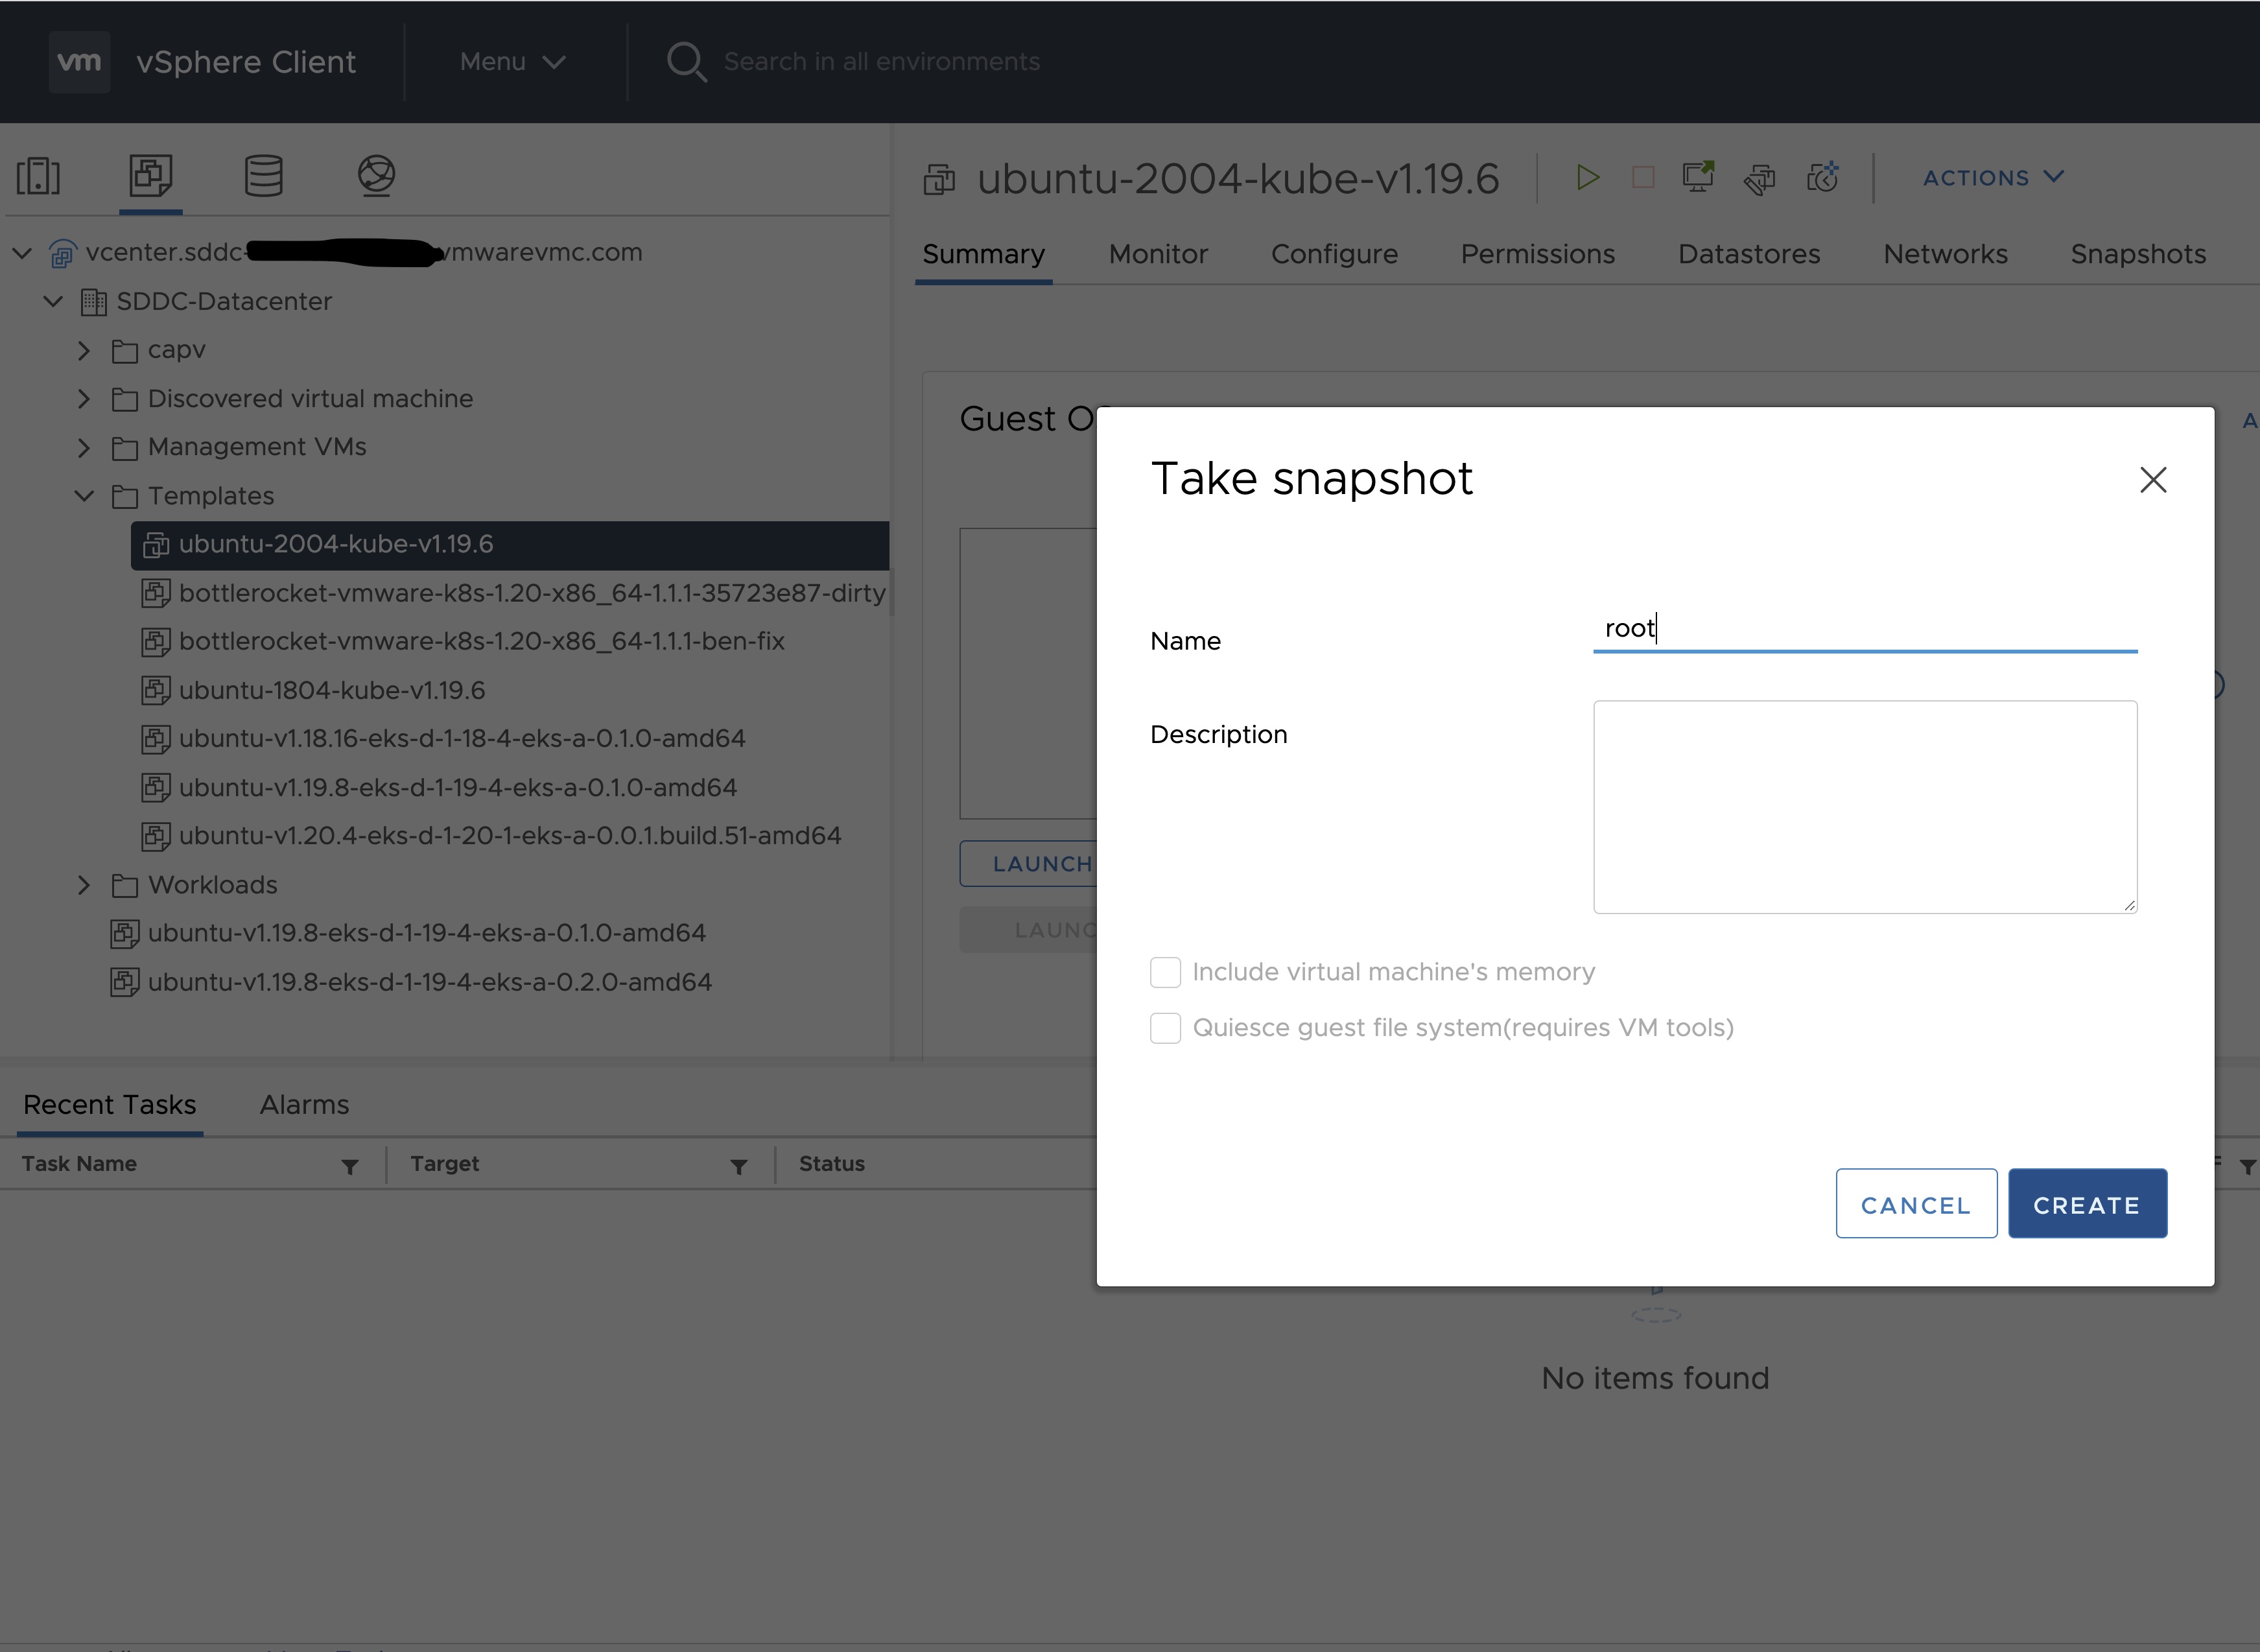This screenshot has width=2260, height=1652.
Task: Open the Menu dropdown in header
Action: click(x=513, y=62)
